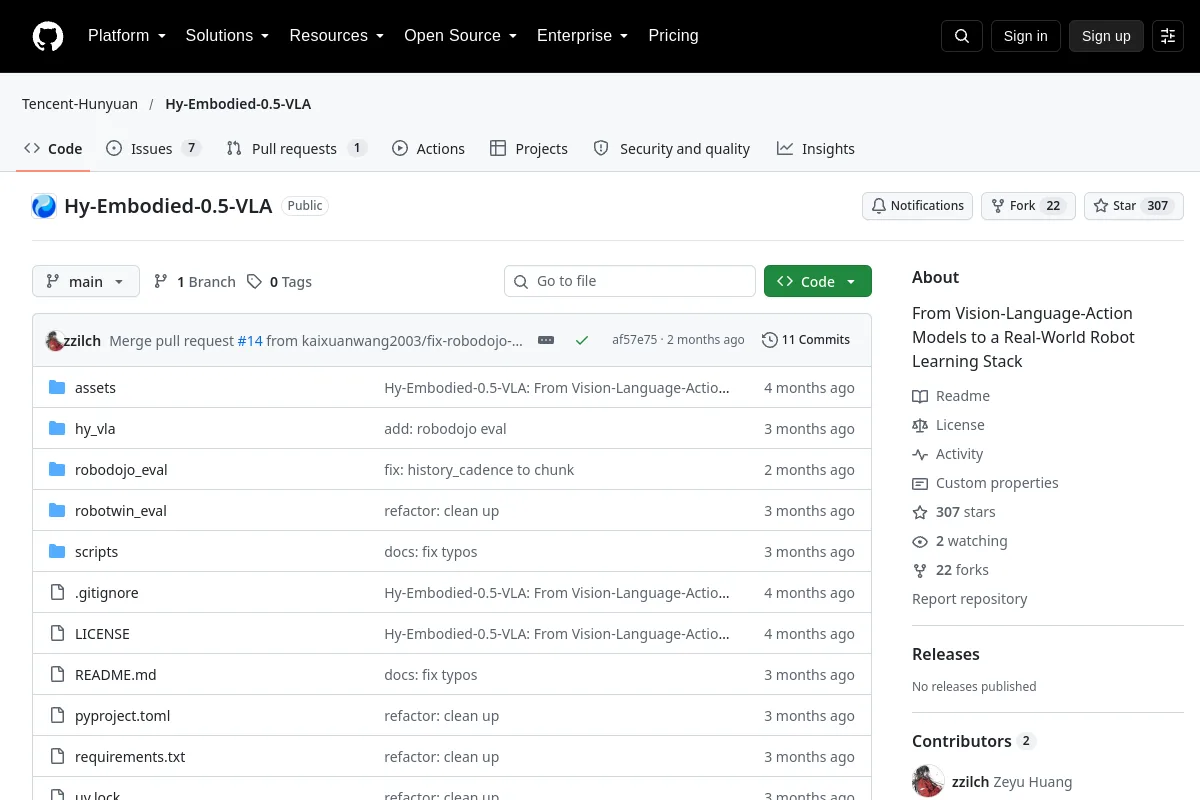Click the green check status icon
1200x800 pixels.
[x=582, y=340]
